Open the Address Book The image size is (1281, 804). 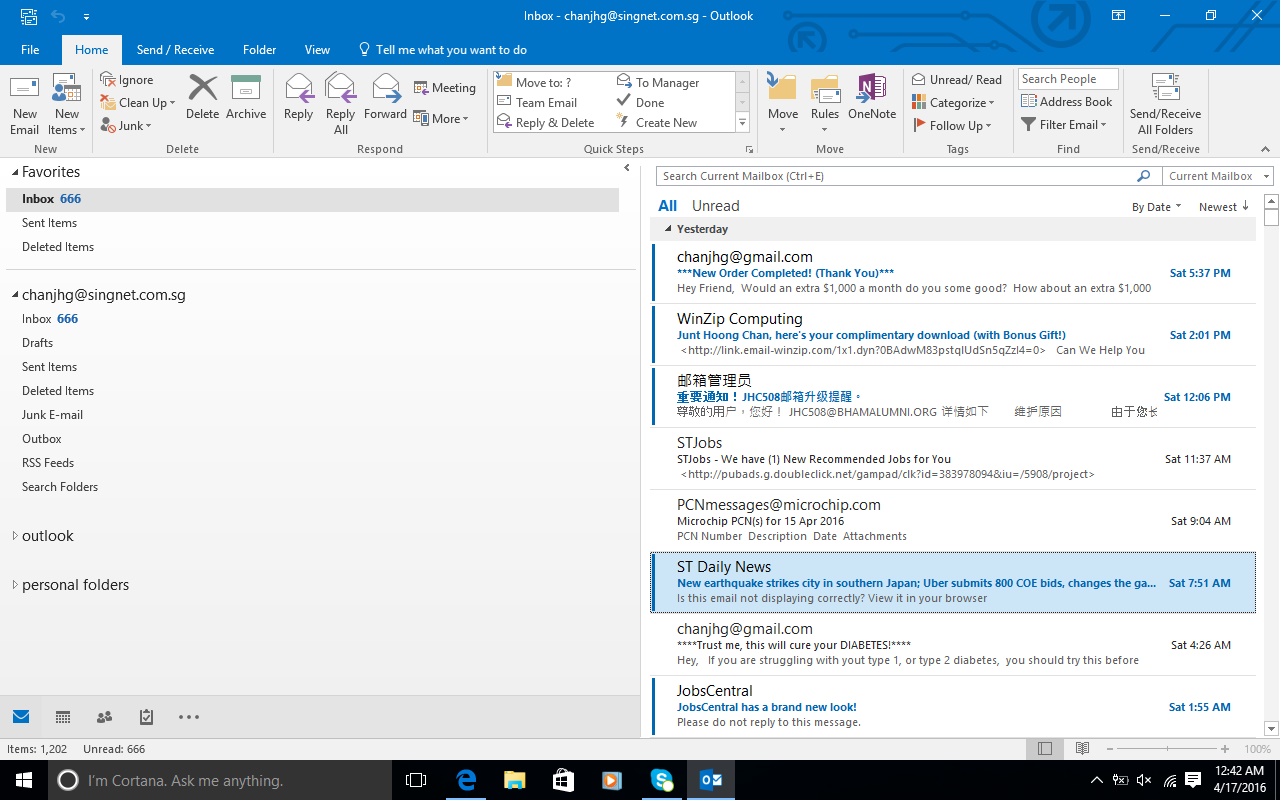[x=1066, y=101]
